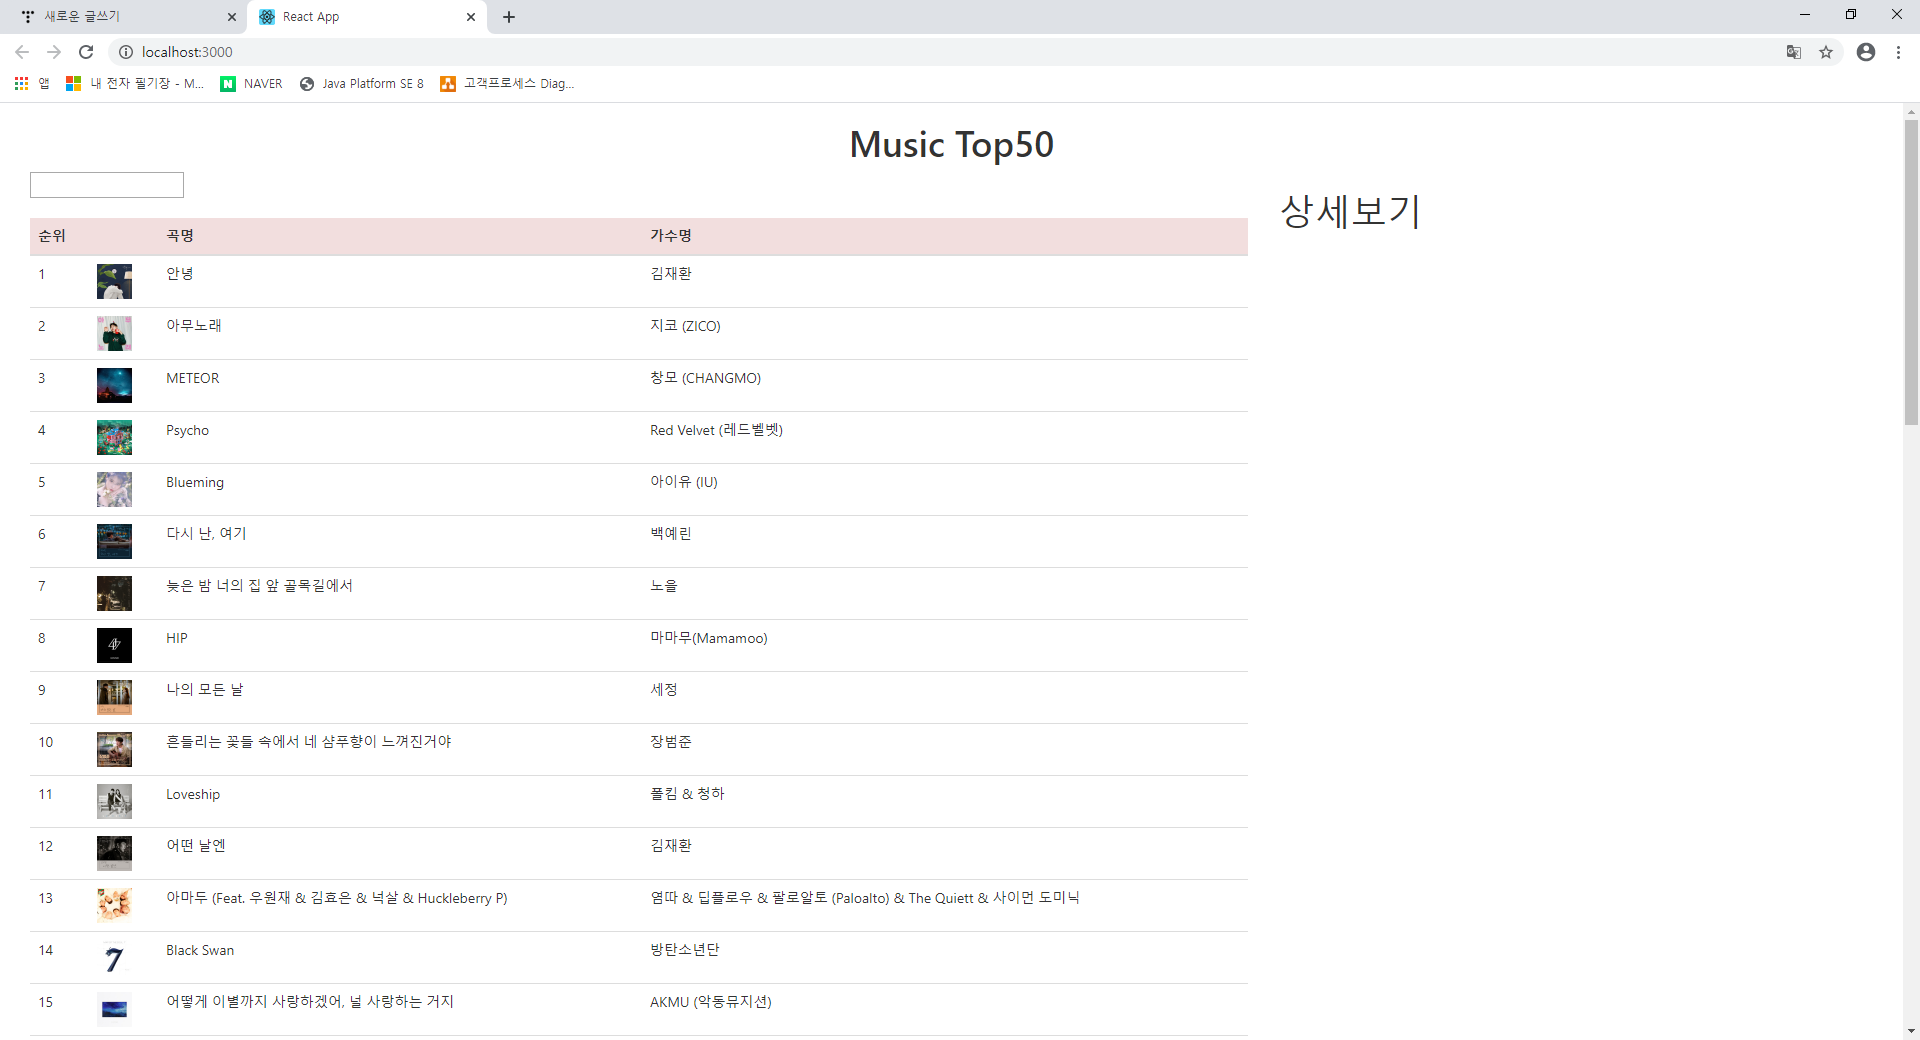Select the song title 안녕
This screenshot has width=1920, height=1040.
pyautogui.click(x=180, y=274)
